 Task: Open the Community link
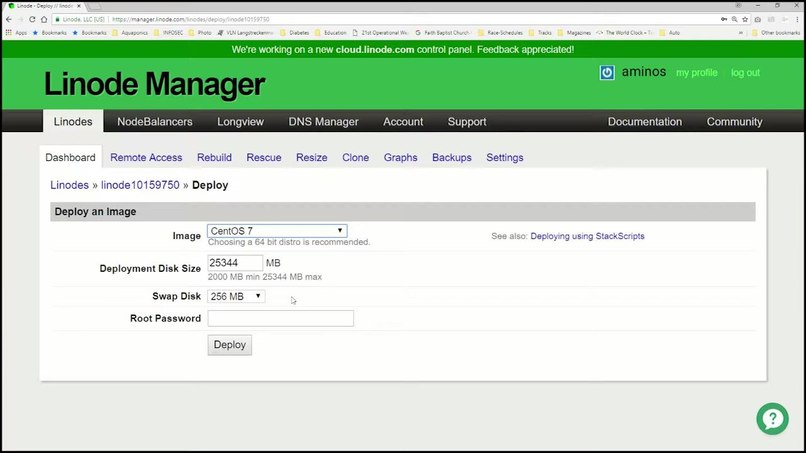pos(734,121)
